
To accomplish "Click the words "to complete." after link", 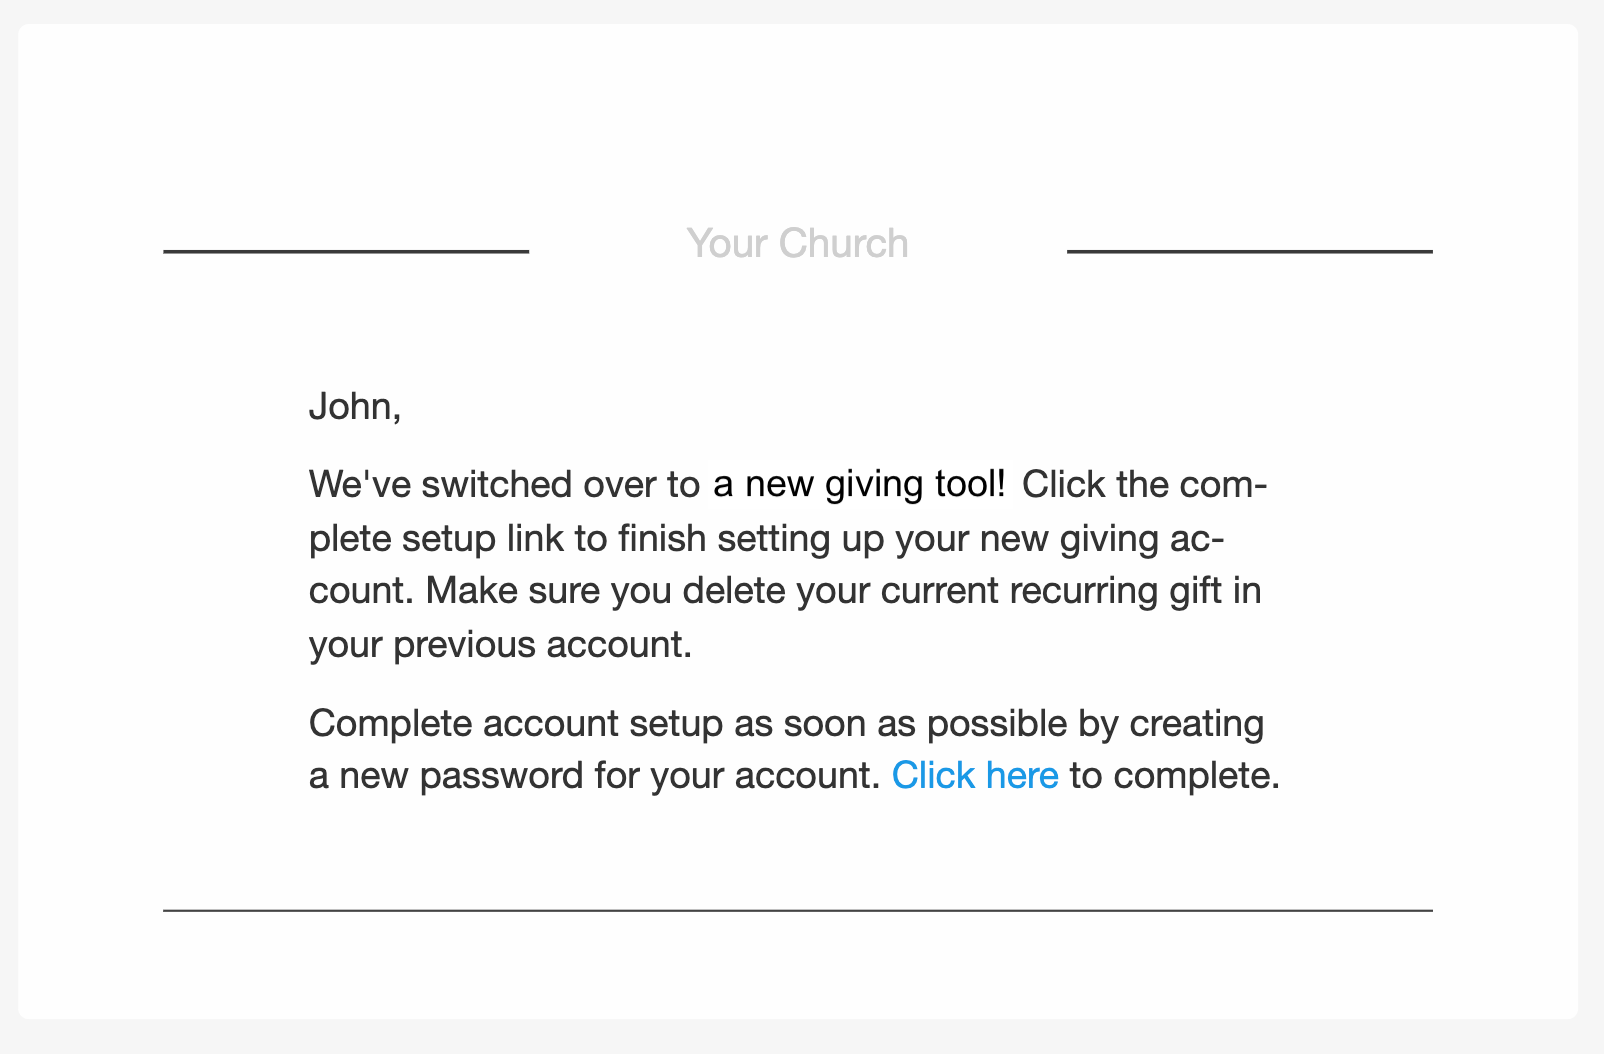I will click(x=1175, y=776).
